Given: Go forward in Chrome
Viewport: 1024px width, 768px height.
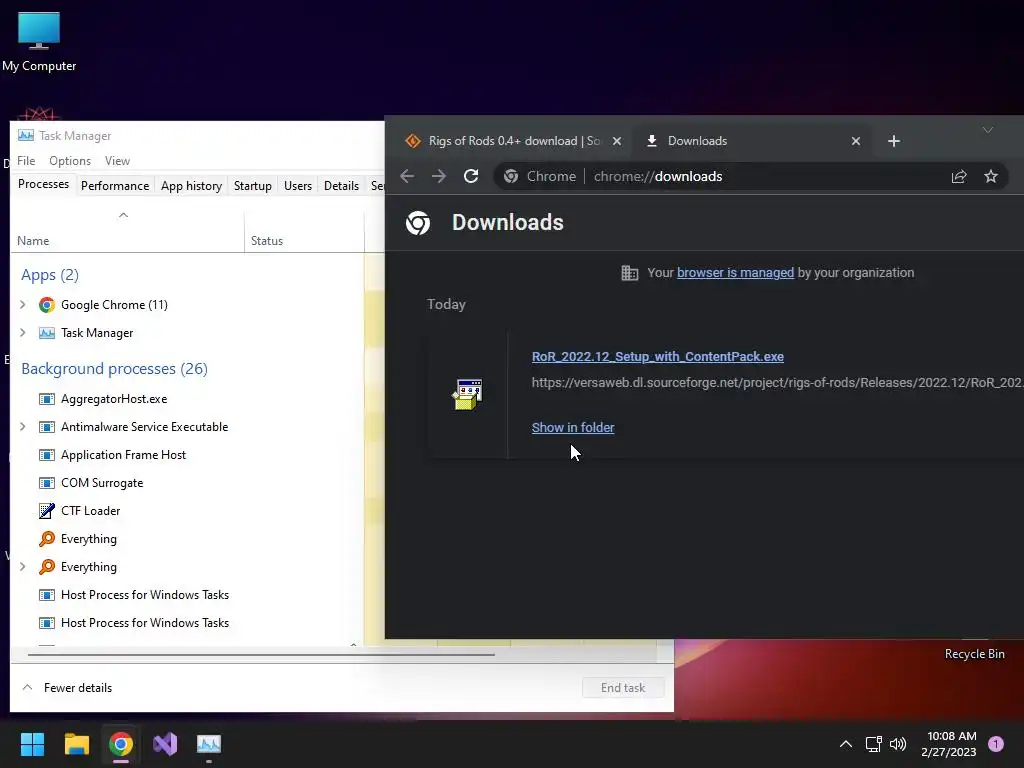Looking at the screenshot, I should [439, 176].
